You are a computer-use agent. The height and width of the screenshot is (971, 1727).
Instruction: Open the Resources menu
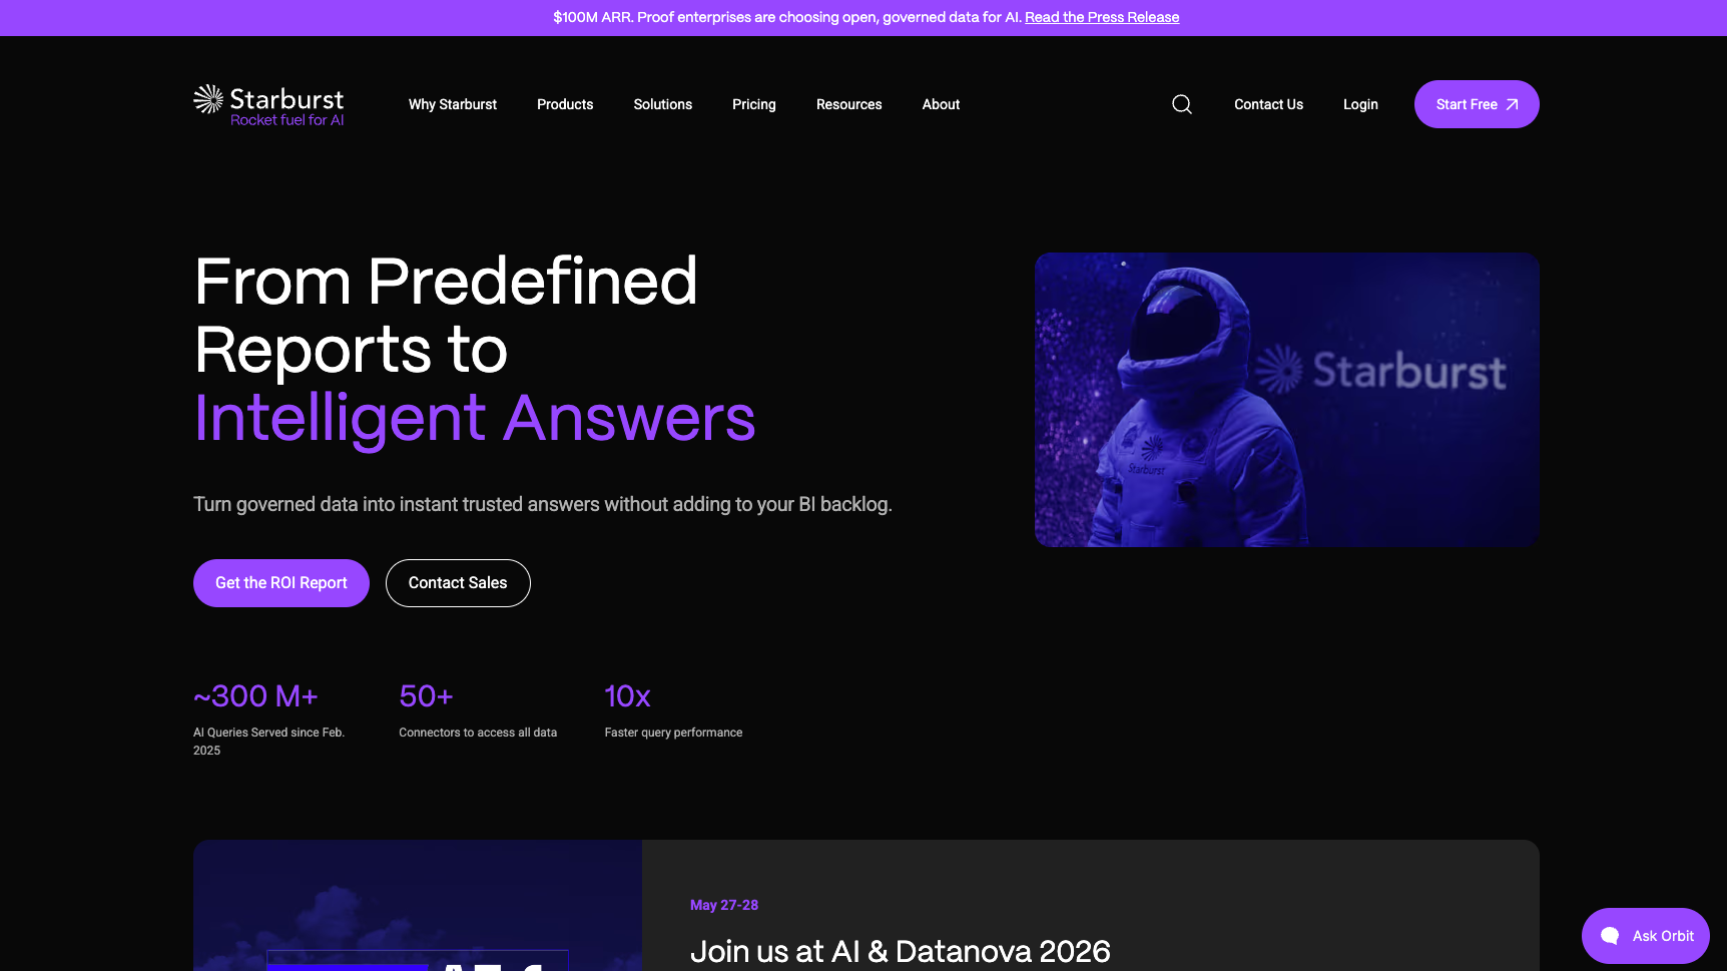coord(849,104)
